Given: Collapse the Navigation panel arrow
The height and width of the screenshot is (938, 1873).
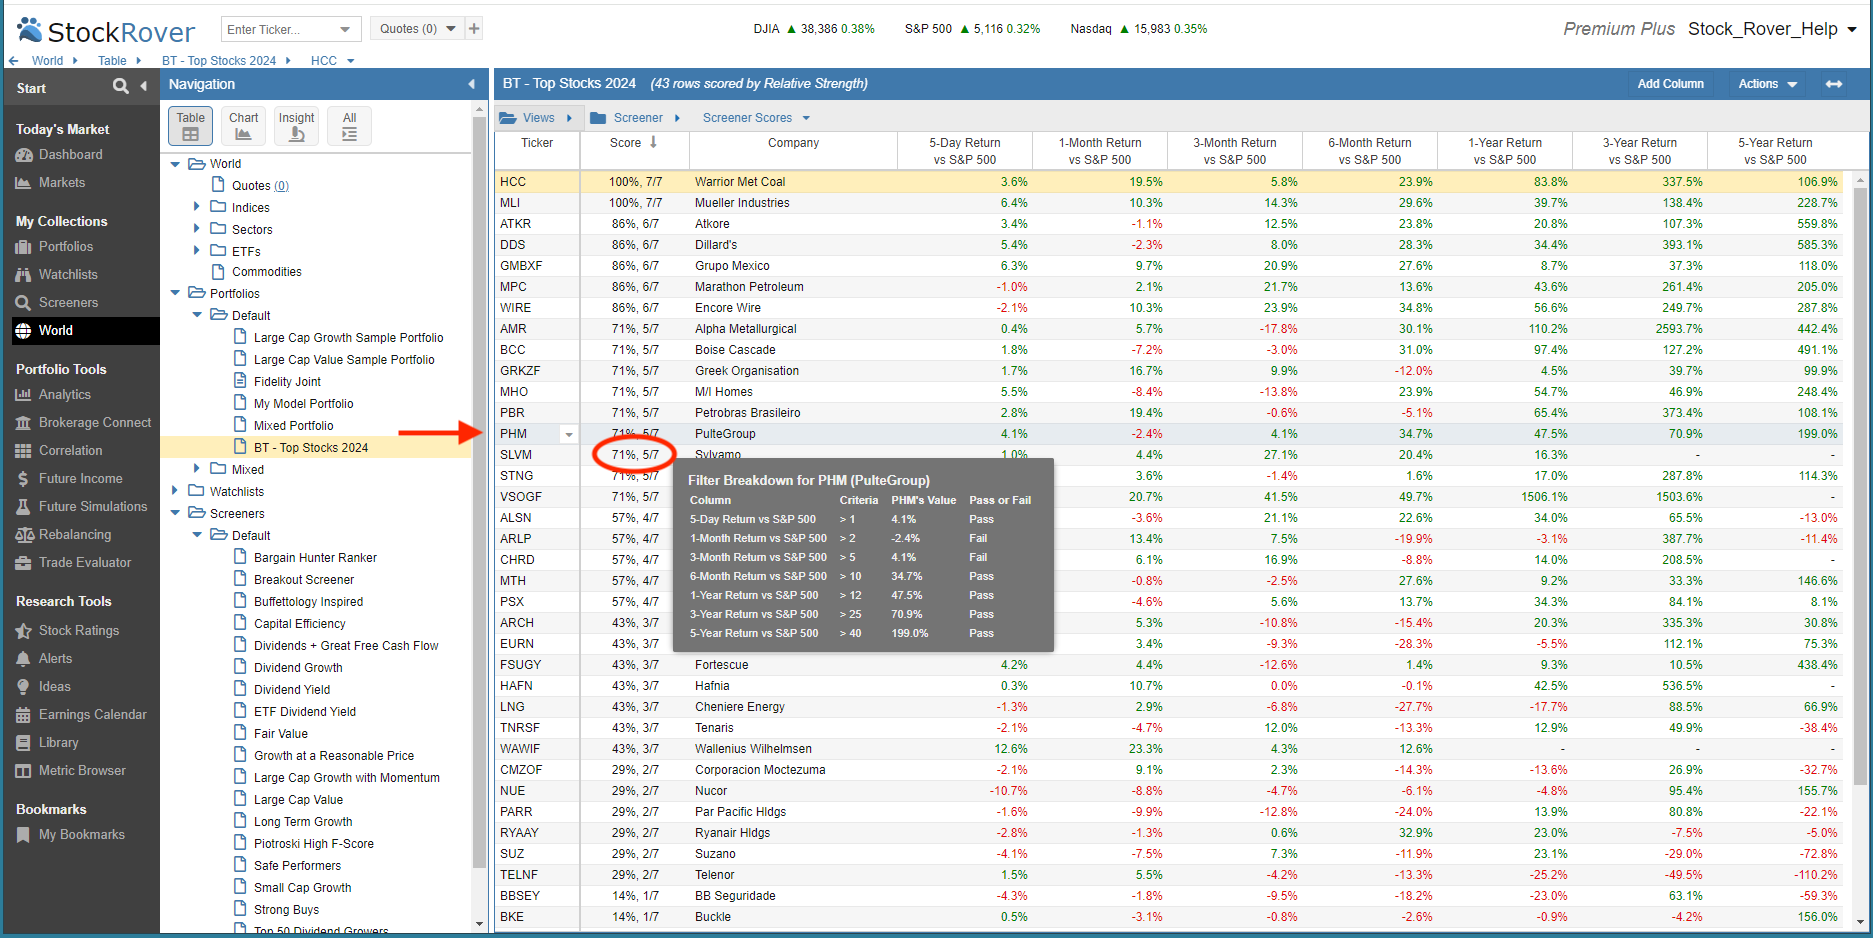Looking at the screenshot, I should pyautogui.click(x=471, y=84).
